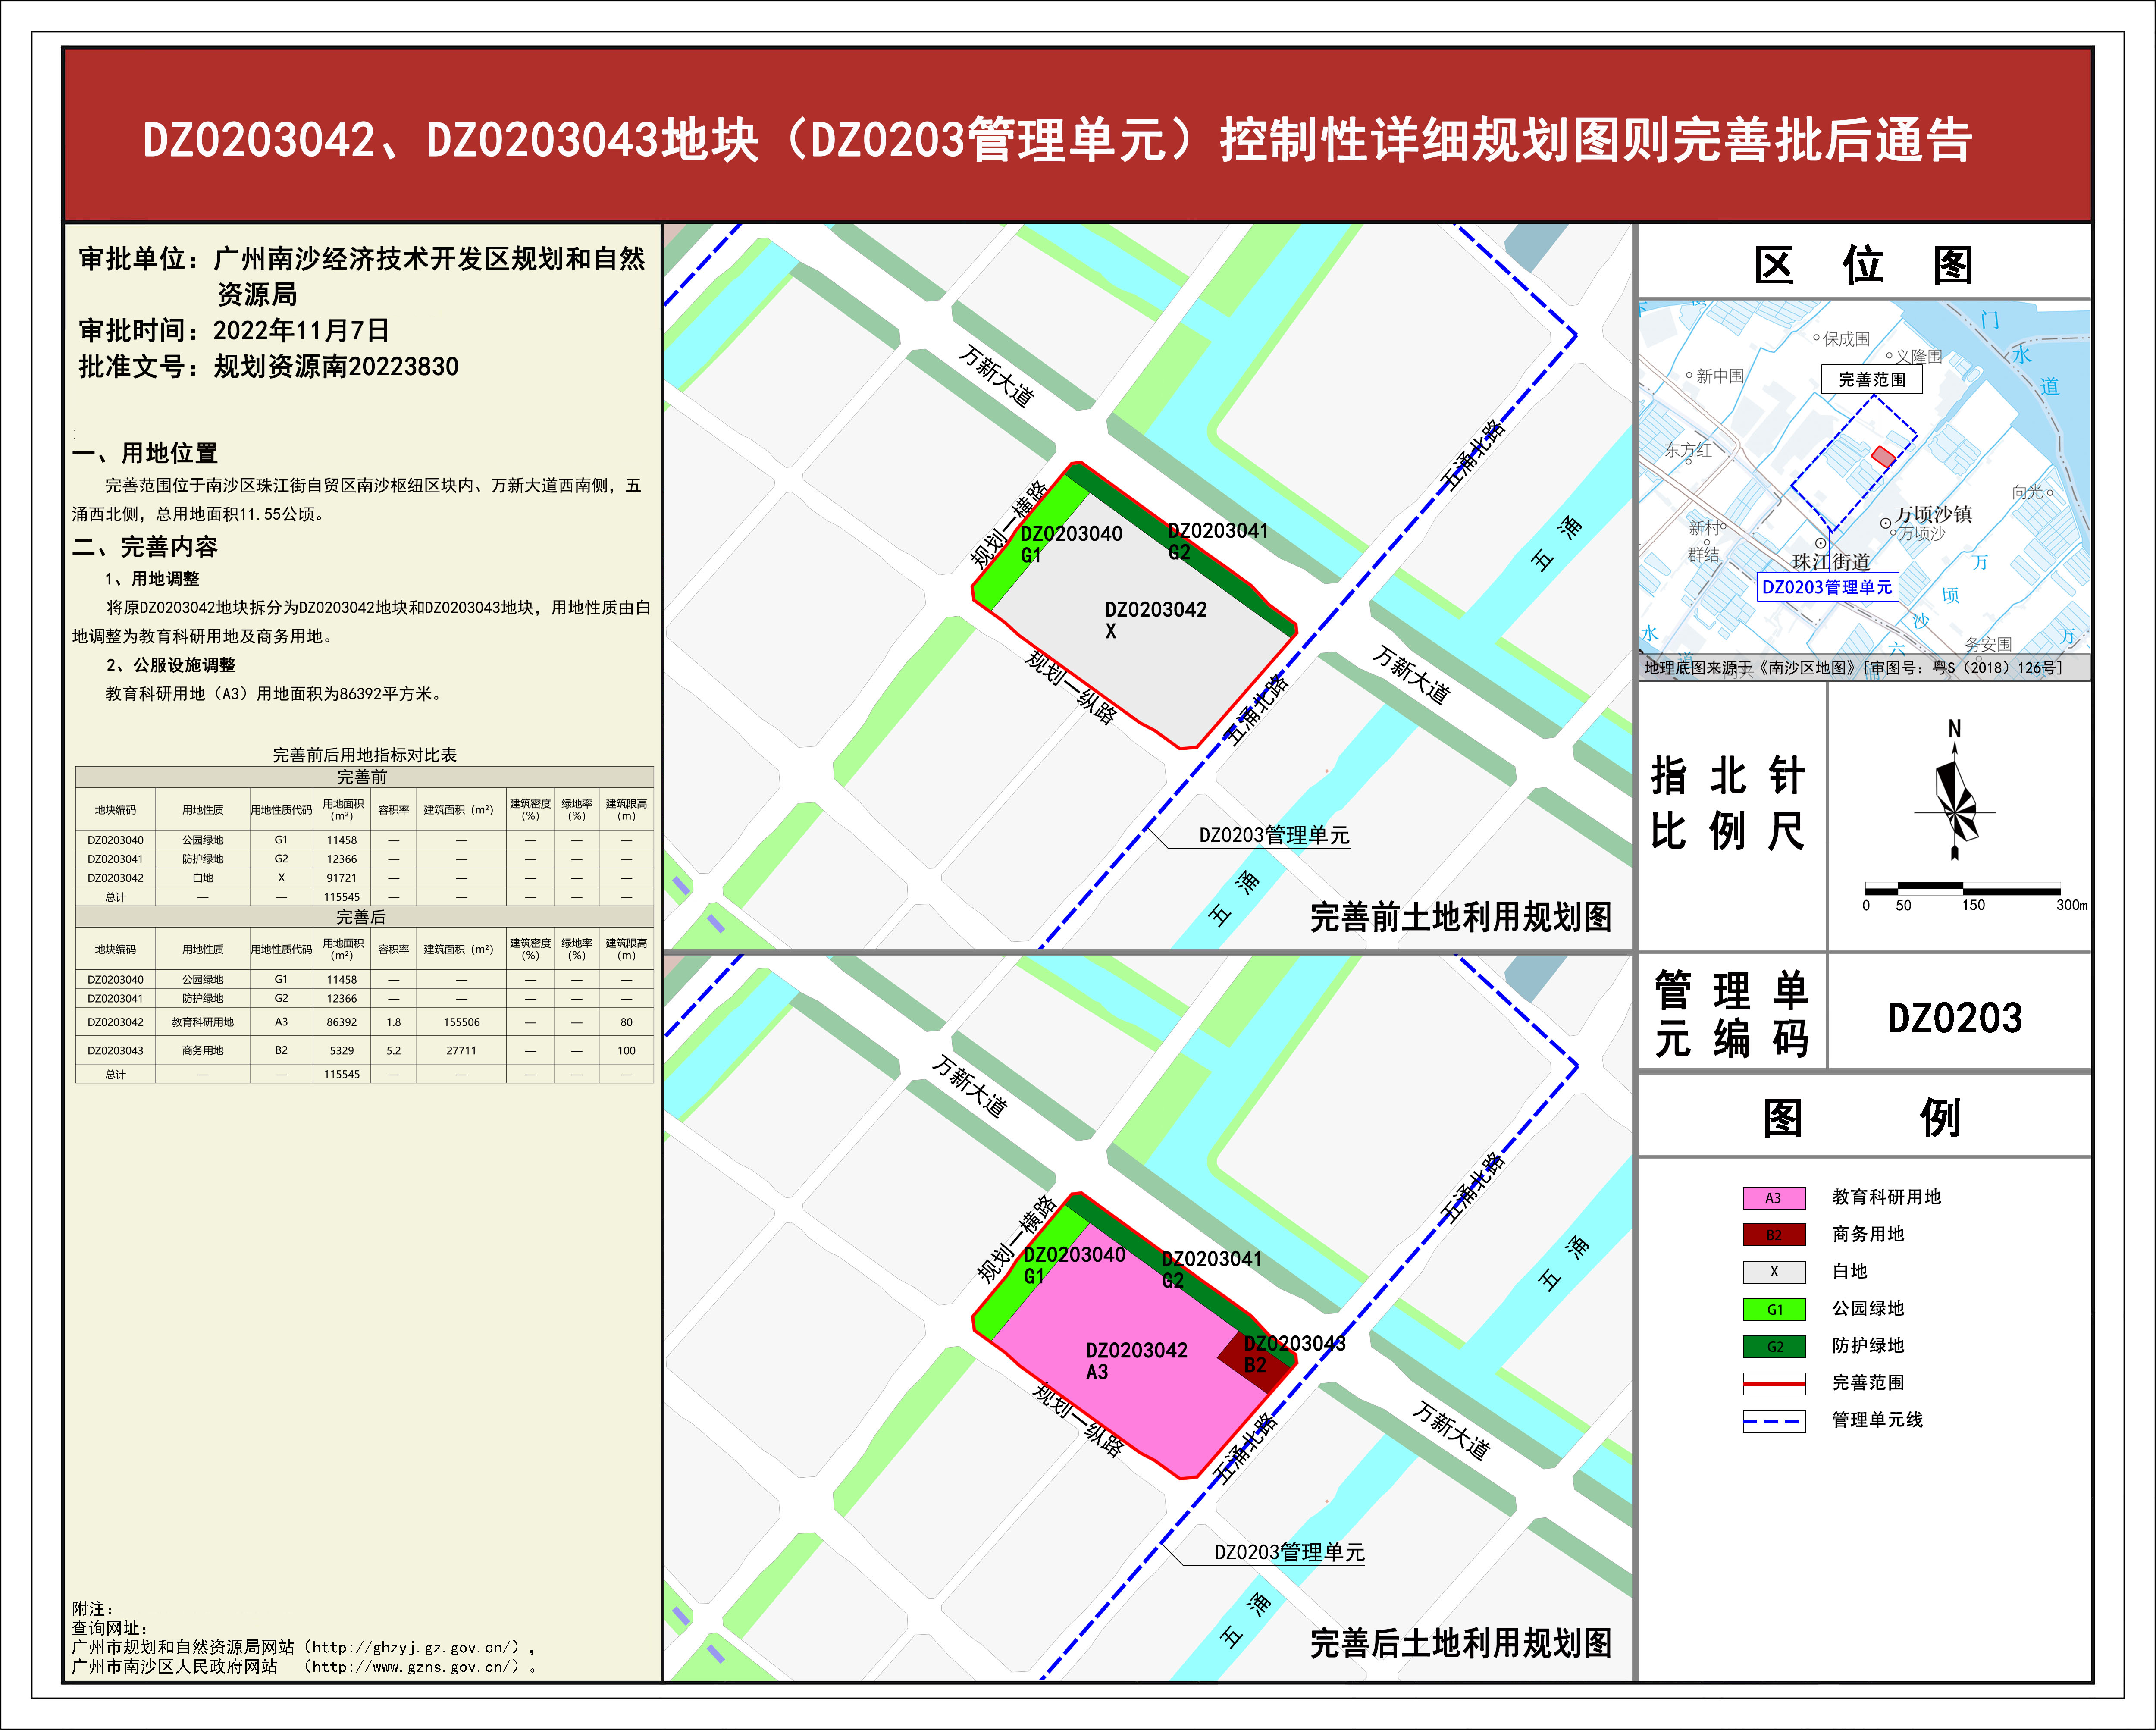Click the 5.2 plot ratio cell
This screenshot has height=1730, width=2156.
(394, 1051)
